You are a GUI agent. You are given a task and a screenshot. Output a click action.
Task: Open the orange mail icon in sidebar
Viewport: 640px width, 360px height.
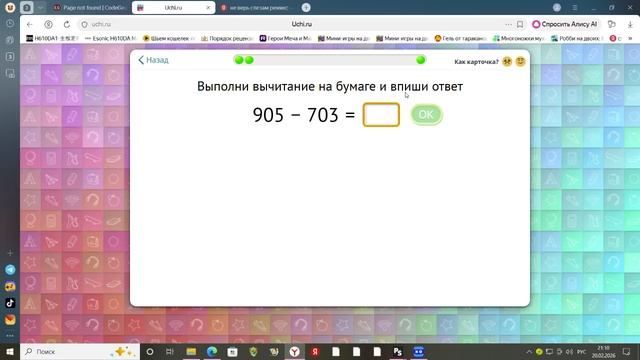click(x=10, y=320)
